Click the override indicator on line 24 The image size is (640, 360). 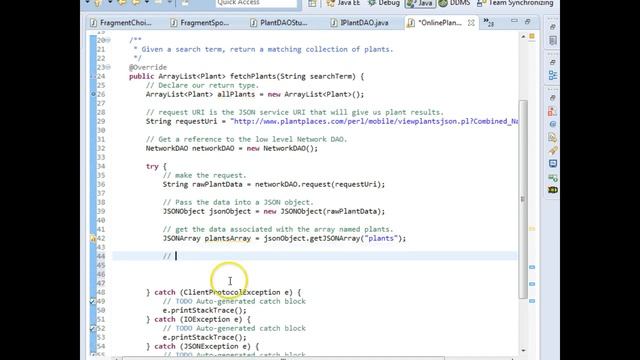93,76
